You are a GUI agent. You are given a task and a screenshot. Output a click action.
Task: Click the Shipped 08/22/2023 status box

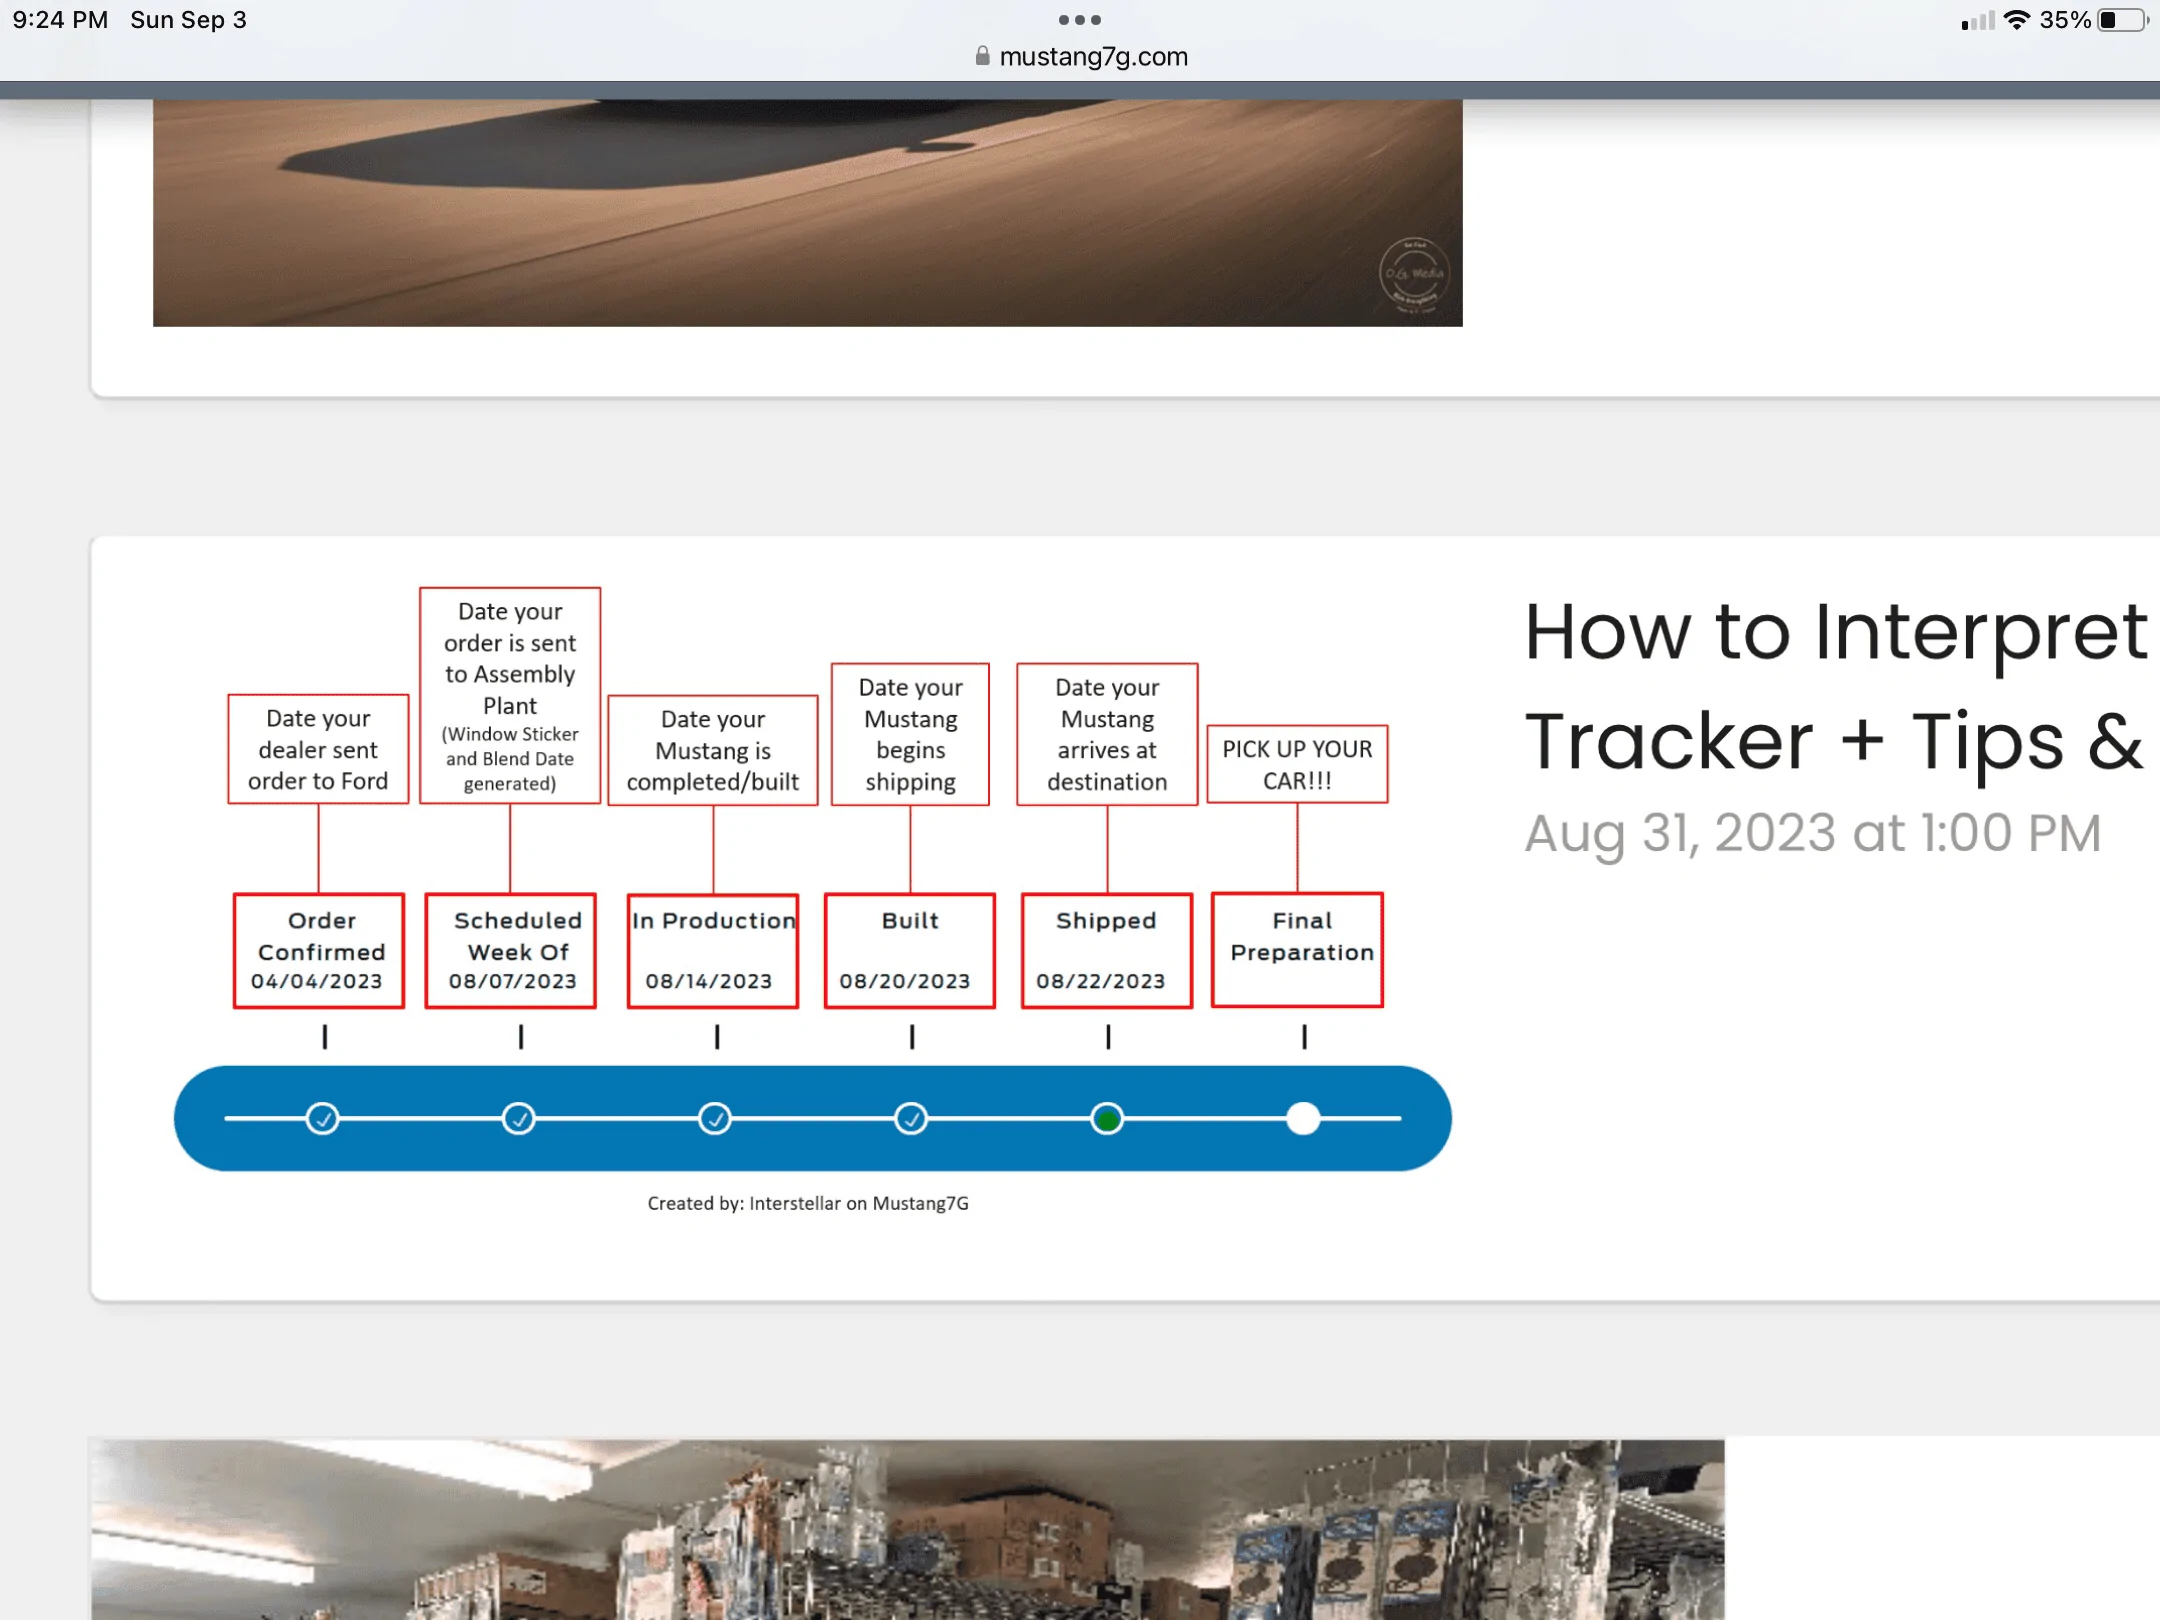(1106, 950)
